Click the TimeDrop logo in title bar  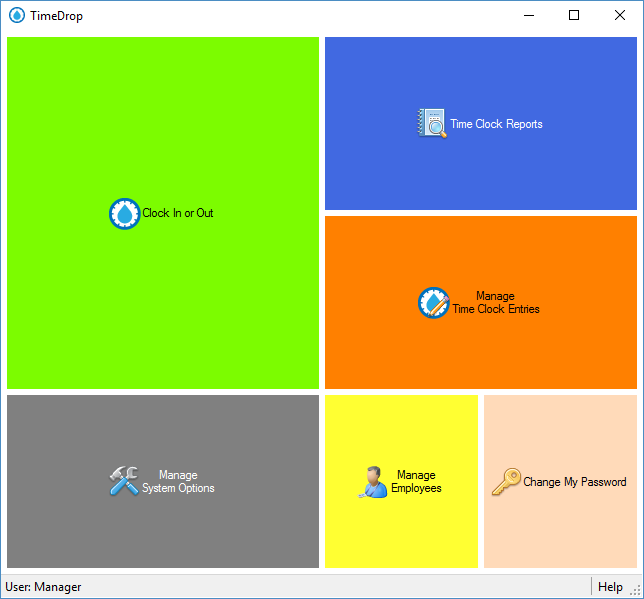click(17, 16)
